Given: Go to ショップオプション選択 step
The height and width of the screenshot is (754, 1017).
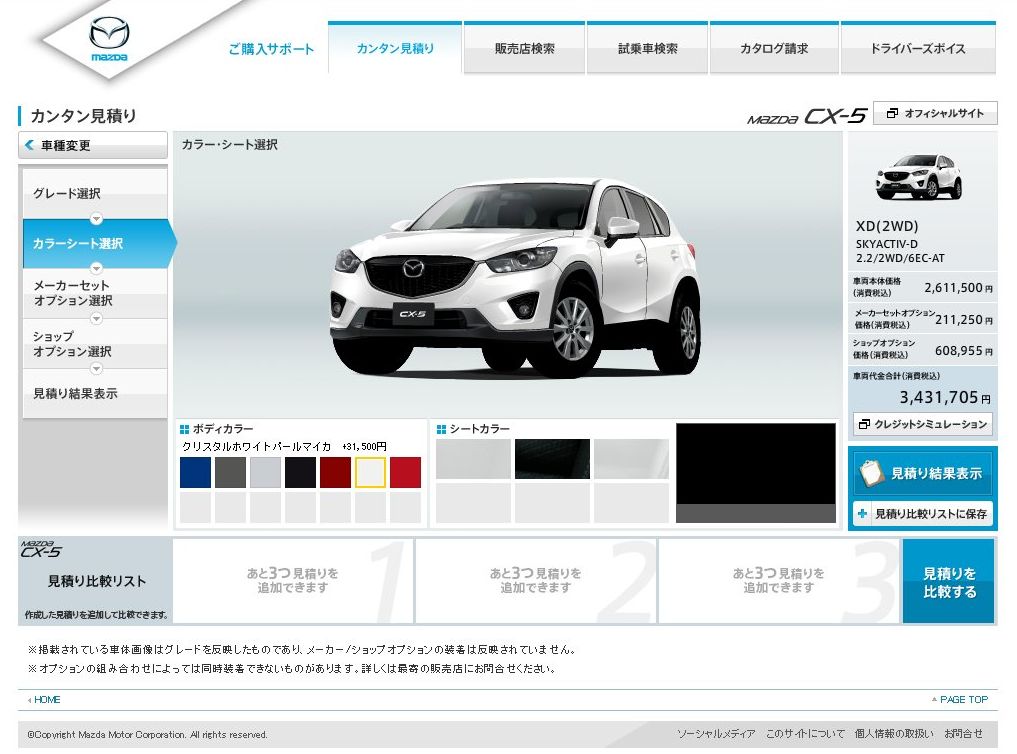Looking at the screenshot, I should tap(95, 344).
